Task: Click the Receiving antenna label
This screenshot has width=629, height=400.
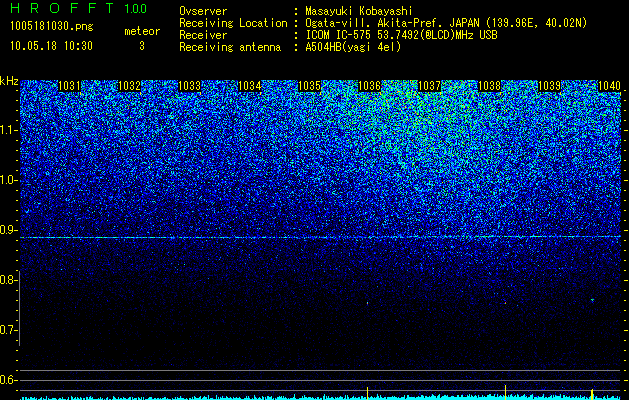Action: click(x=230, y=47)
